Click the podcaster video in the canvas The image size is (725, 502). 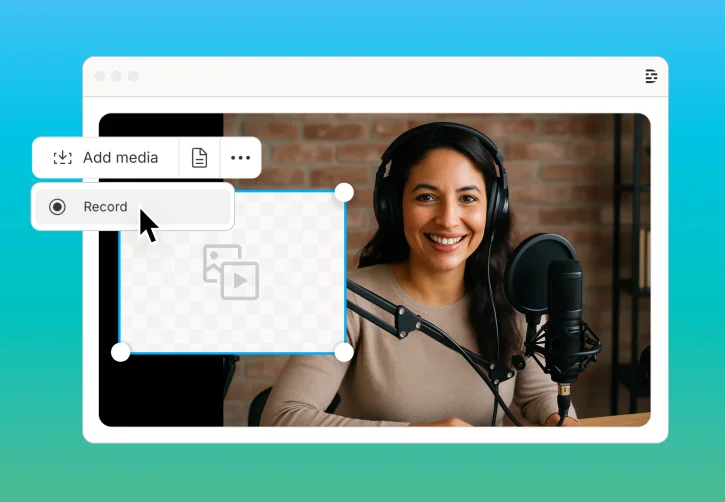pos(436,269)
